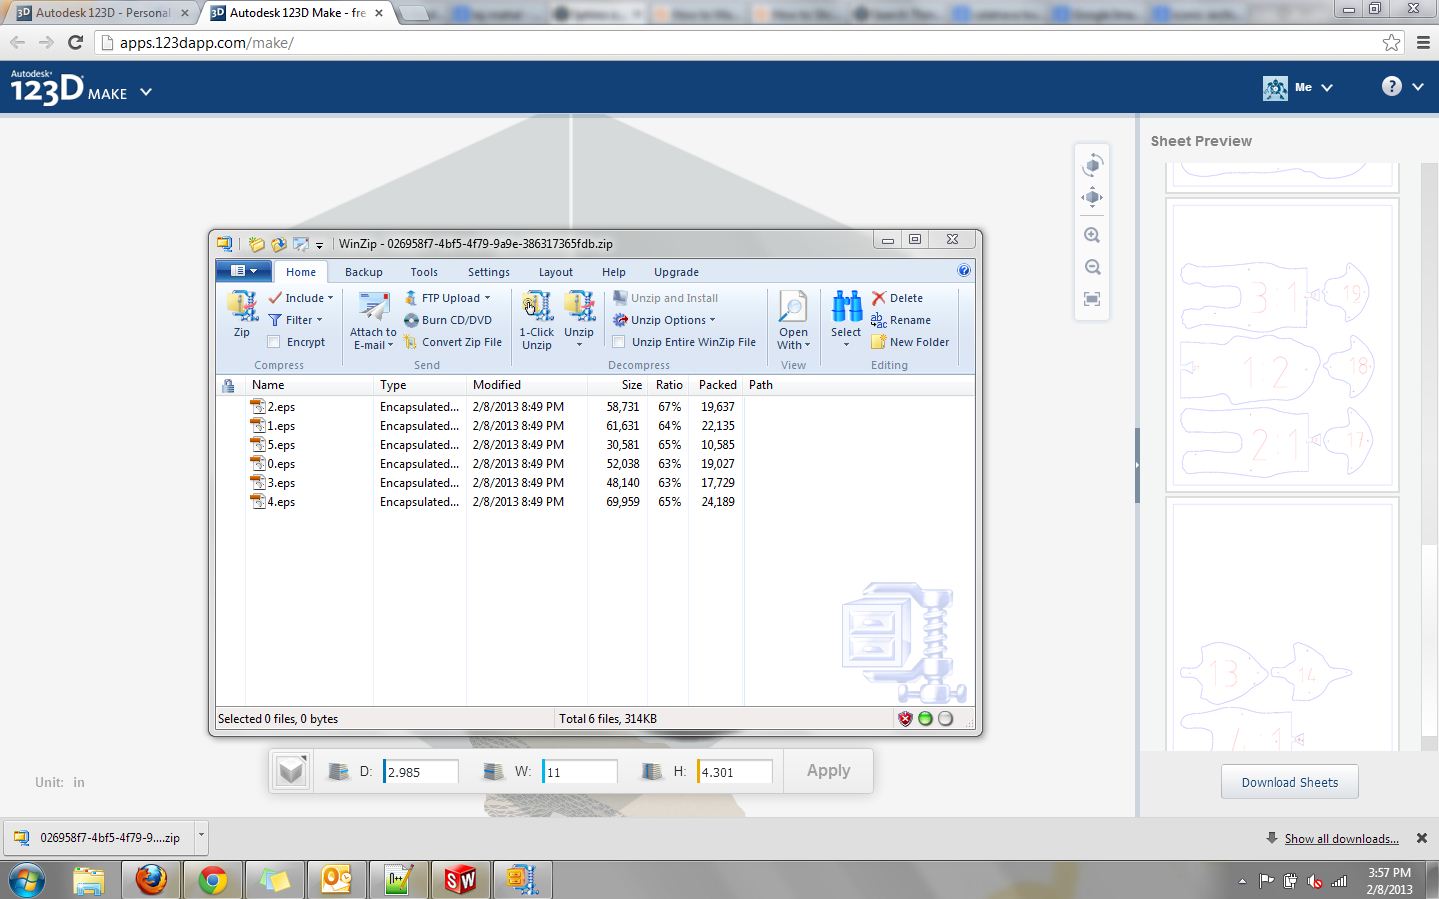Click the orbit view icon
The height and width of the screenshot is (899, 1439).
coord(1092,164)
